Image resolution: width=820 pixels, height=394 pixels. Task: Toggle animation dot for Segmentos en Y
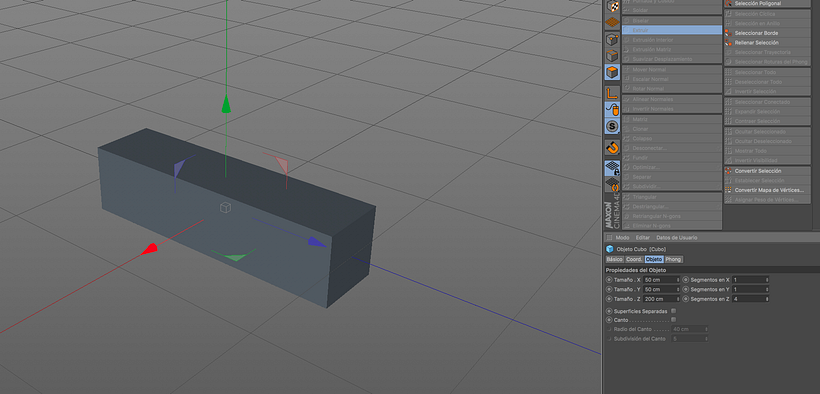click(686, 289)
